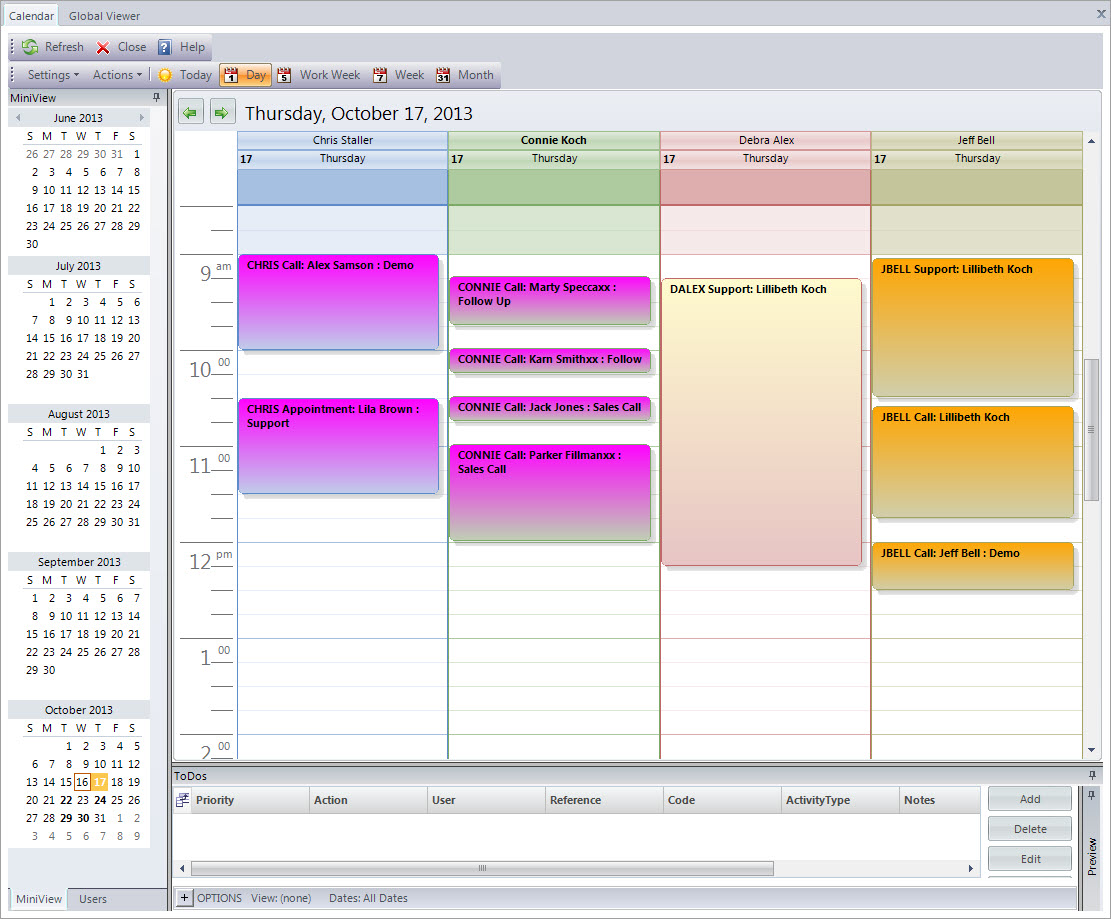Open the vertical Preview tab
This screenshot has width=1111, height=919.
[x=1092, y=856]
